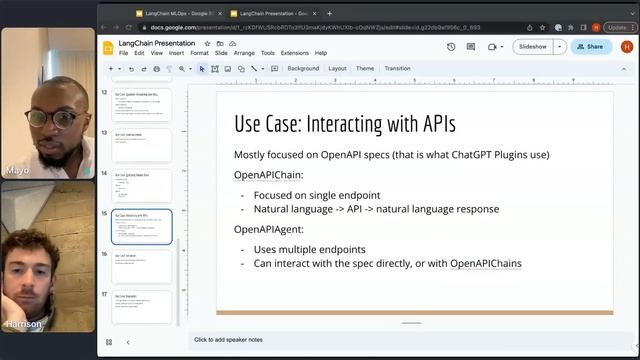This screenshot has width=640, height=360.
Task: Click the Background button
Action: [x=303, y=69]
